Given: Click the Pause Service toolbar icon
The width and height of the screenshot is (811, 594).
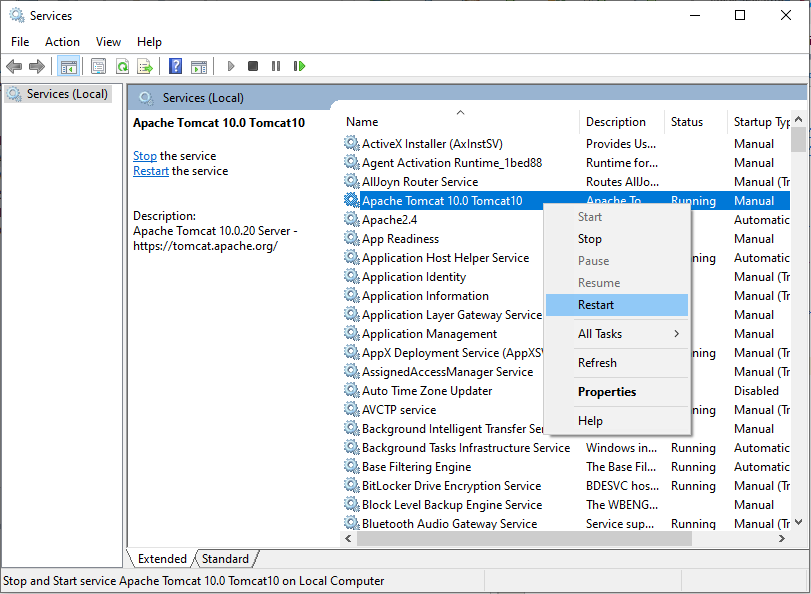Looking at the screenshot, I should [276, 66].
